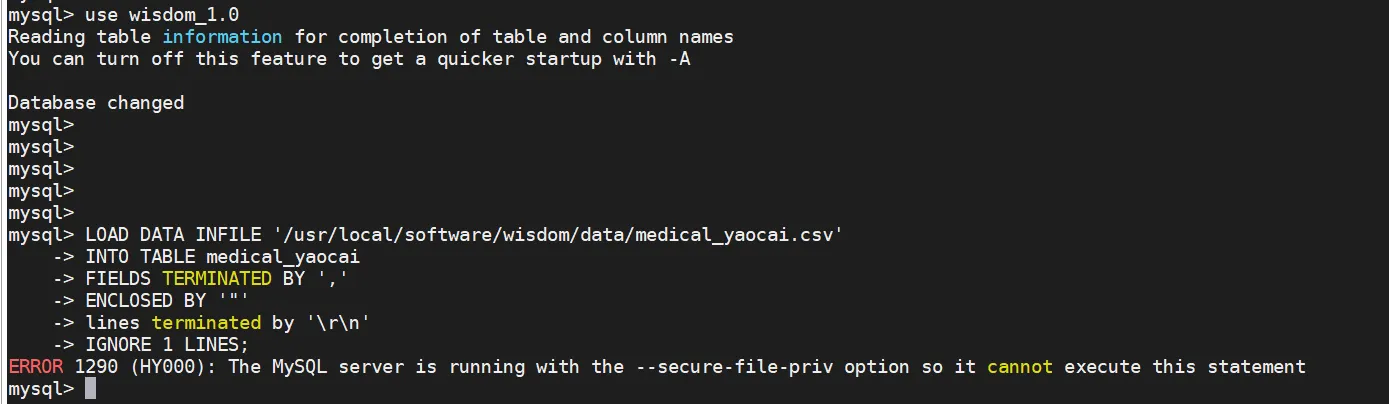This screenshot has width=1389, height=404.
Task: Click the blue word "information"
Action: click(x=223, y=37)
